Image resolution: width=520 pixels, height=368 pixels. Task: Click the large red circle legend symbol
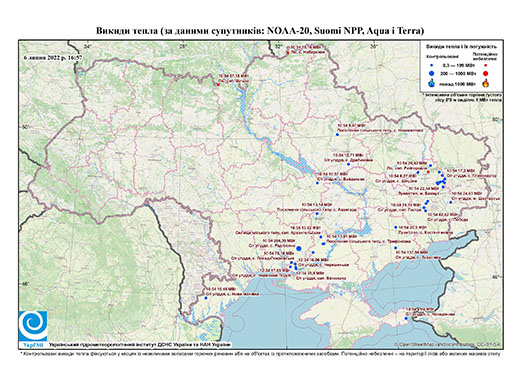(x=485, y=73)
